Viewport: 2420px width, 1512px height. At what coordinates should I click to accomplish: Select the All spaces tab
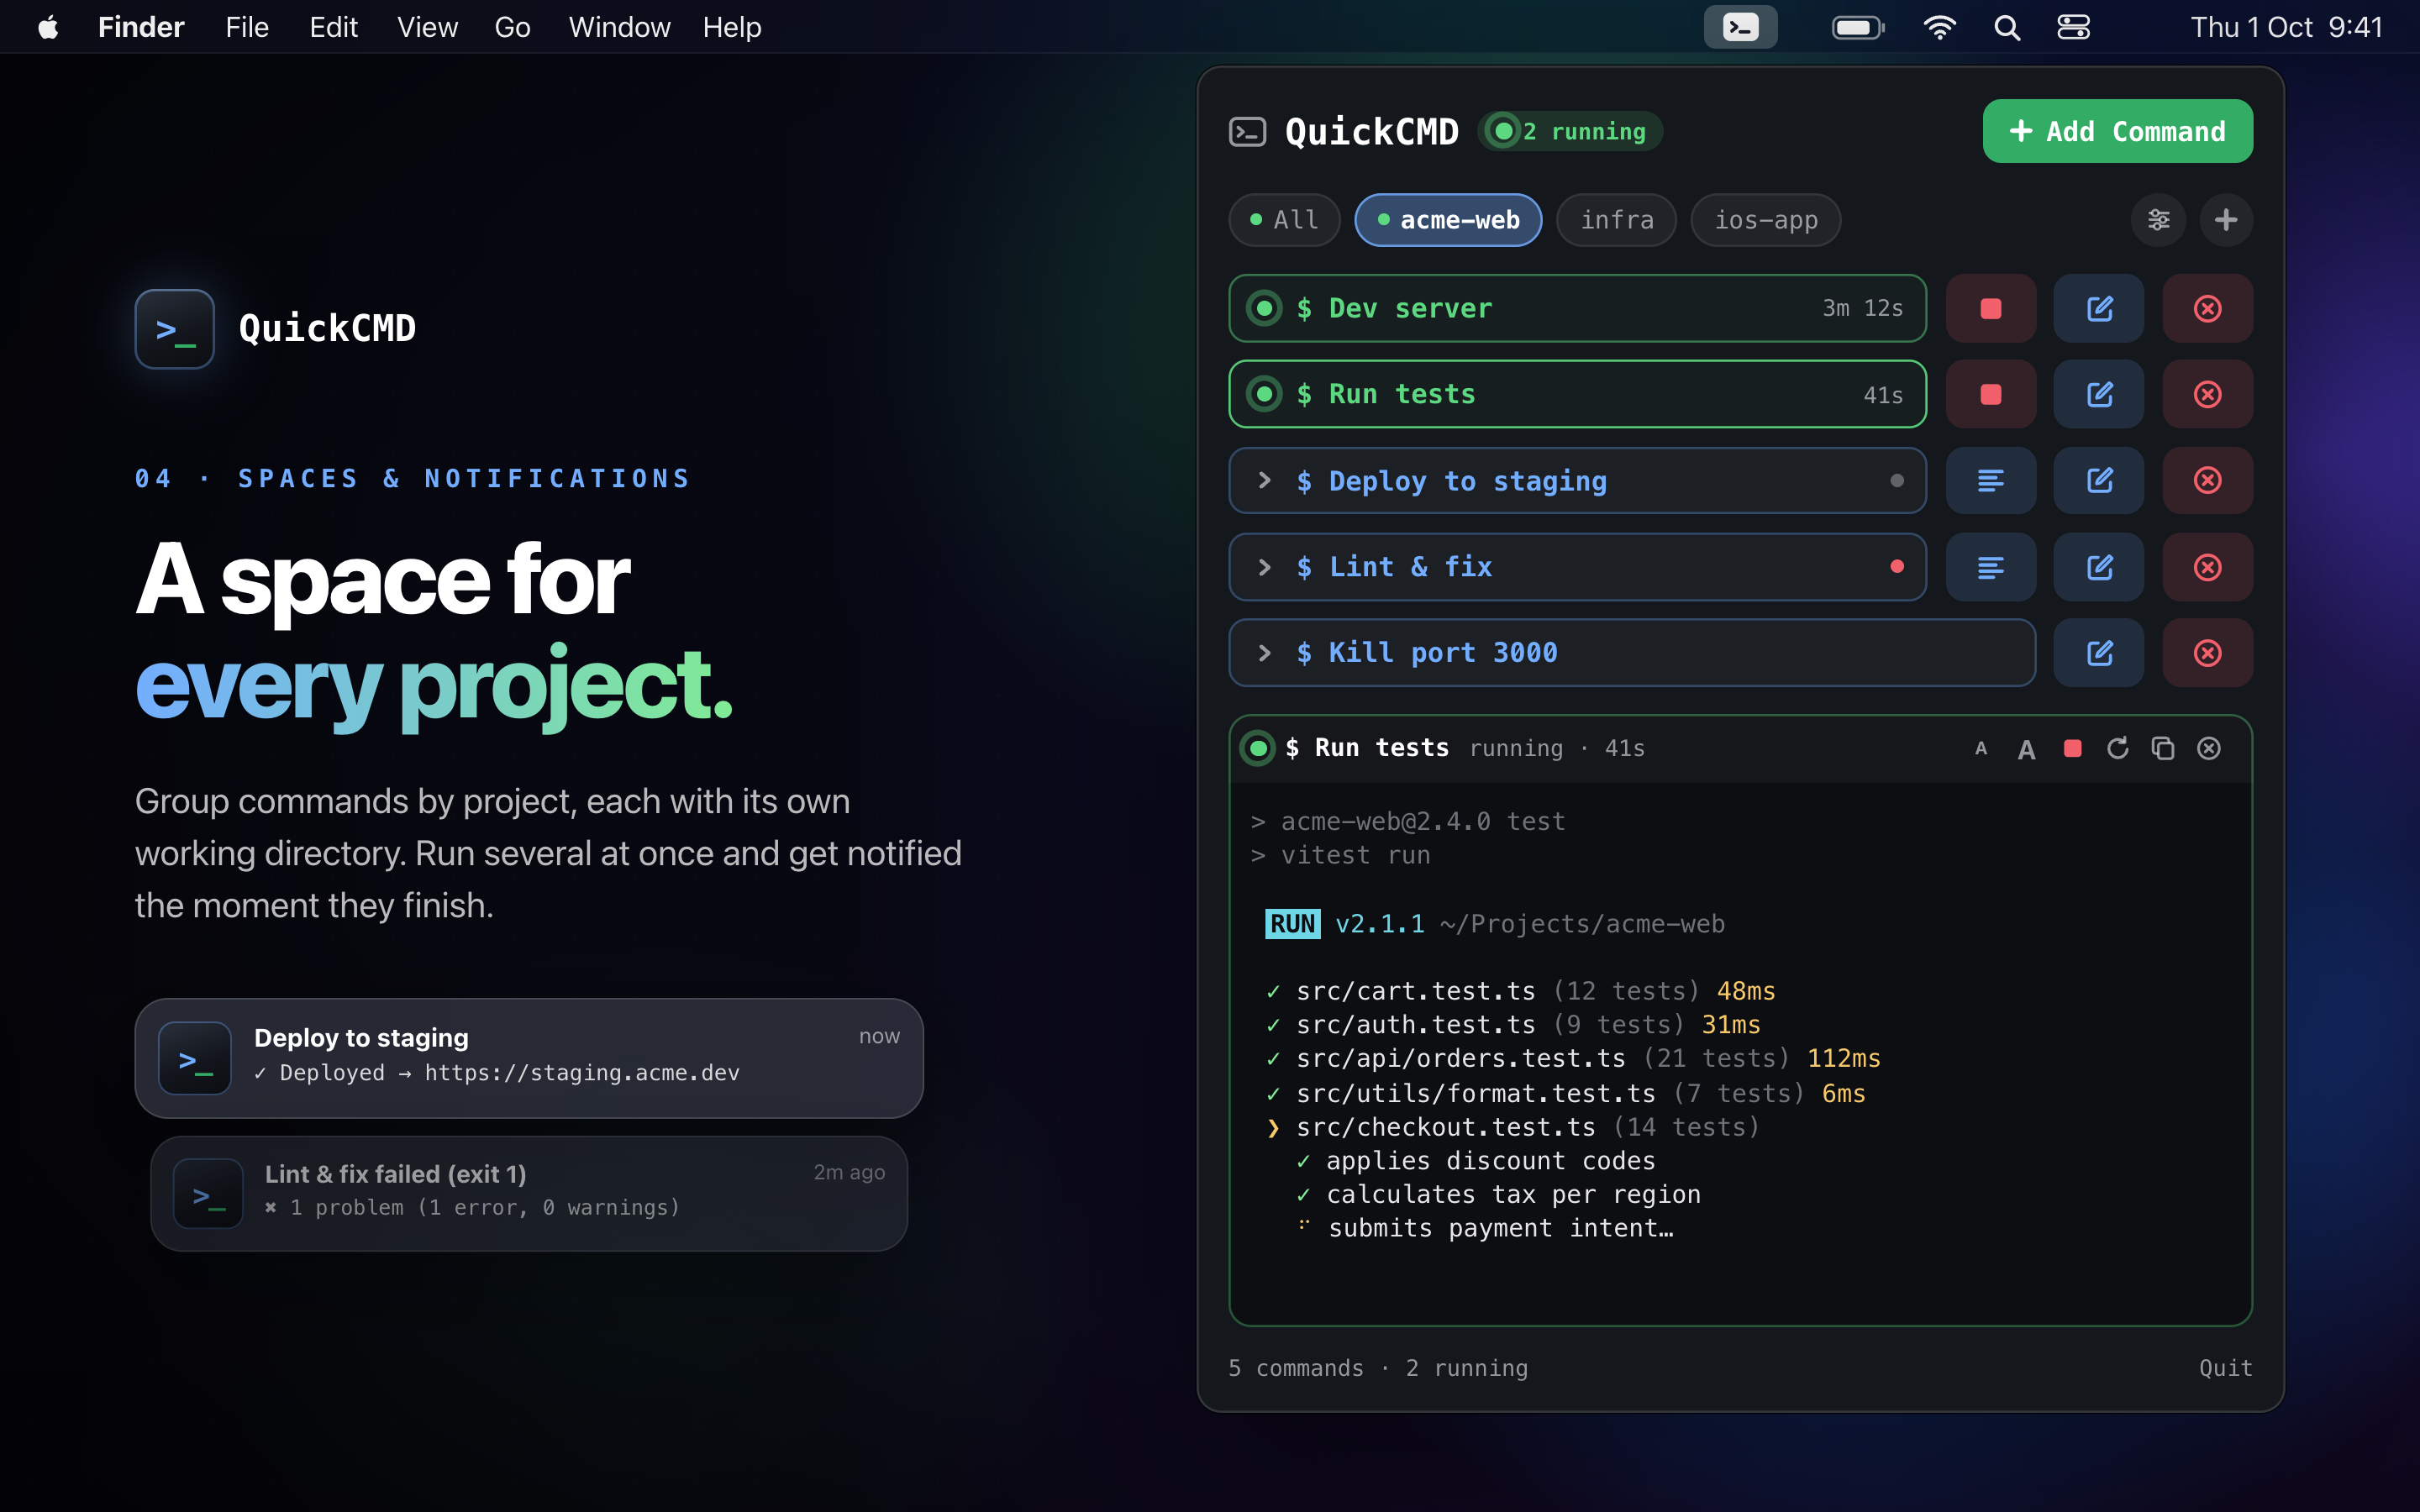click(x=1284, y=220)
